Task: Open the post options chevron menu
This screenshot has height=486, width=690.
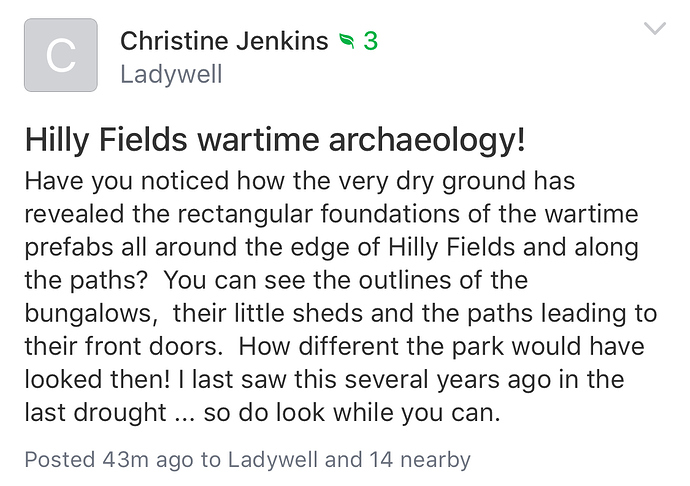Action: [x=655, y=29]
